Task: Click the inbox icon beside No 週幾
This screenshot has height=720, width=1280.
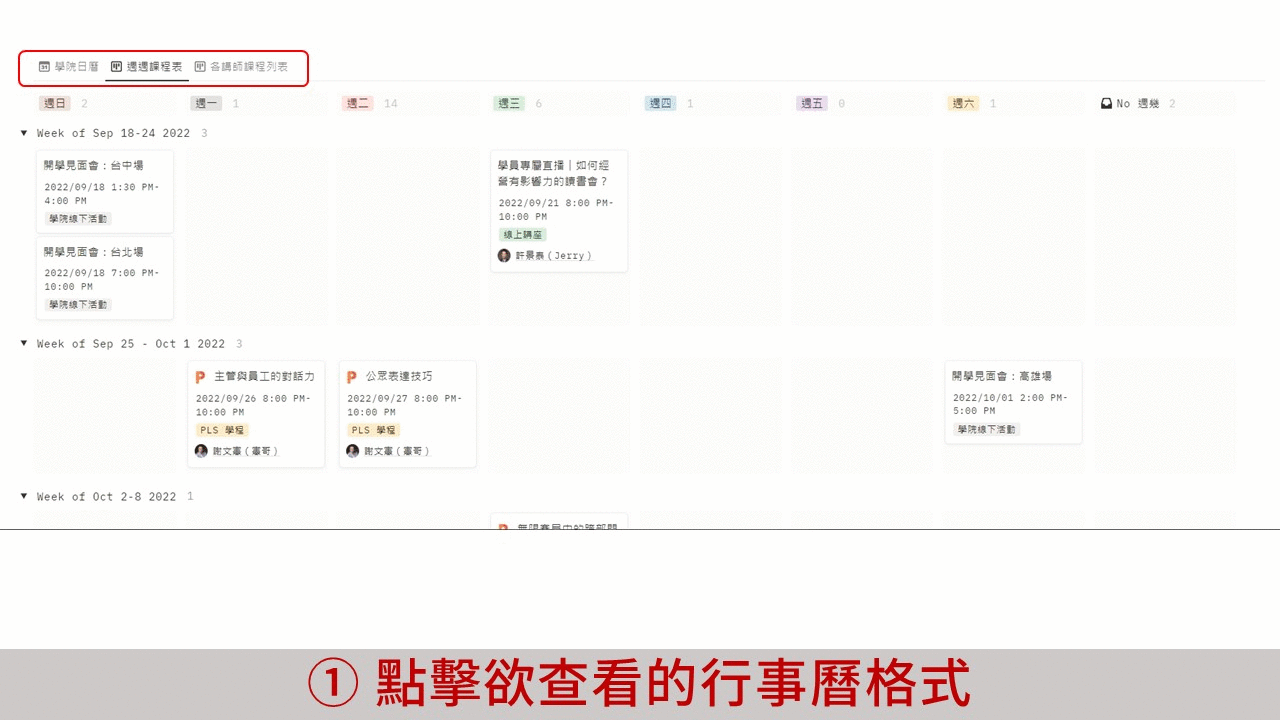Action: [1106, 103]
